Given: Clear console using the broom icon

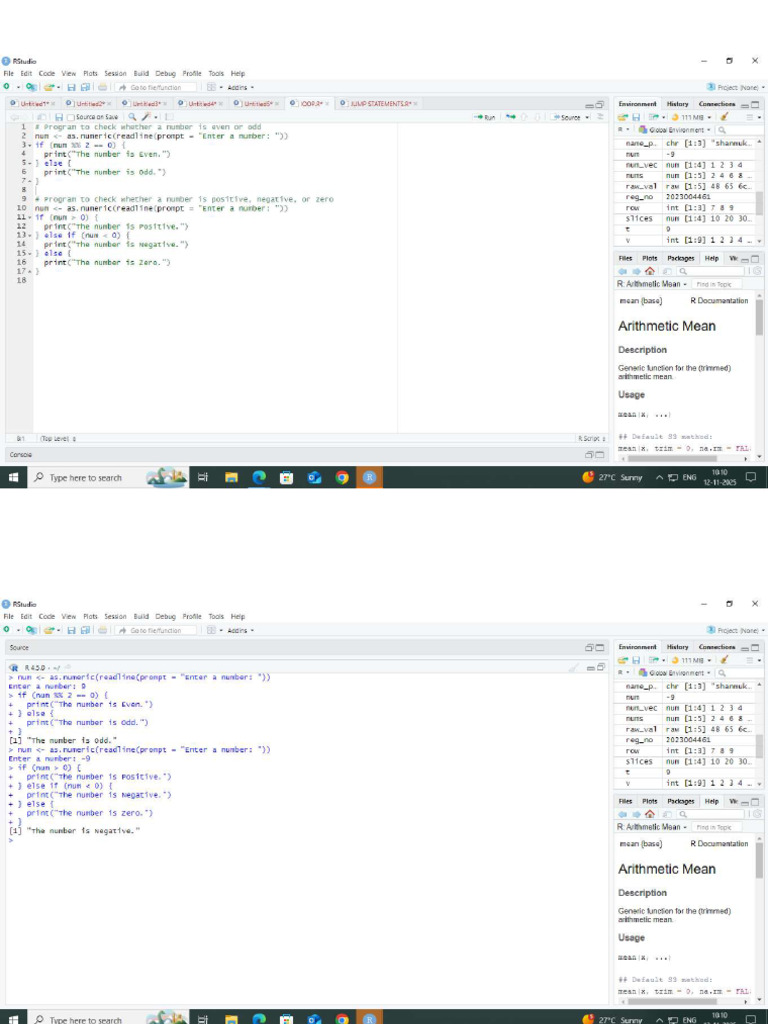Looking at the screenshot, I should (573, 667).
